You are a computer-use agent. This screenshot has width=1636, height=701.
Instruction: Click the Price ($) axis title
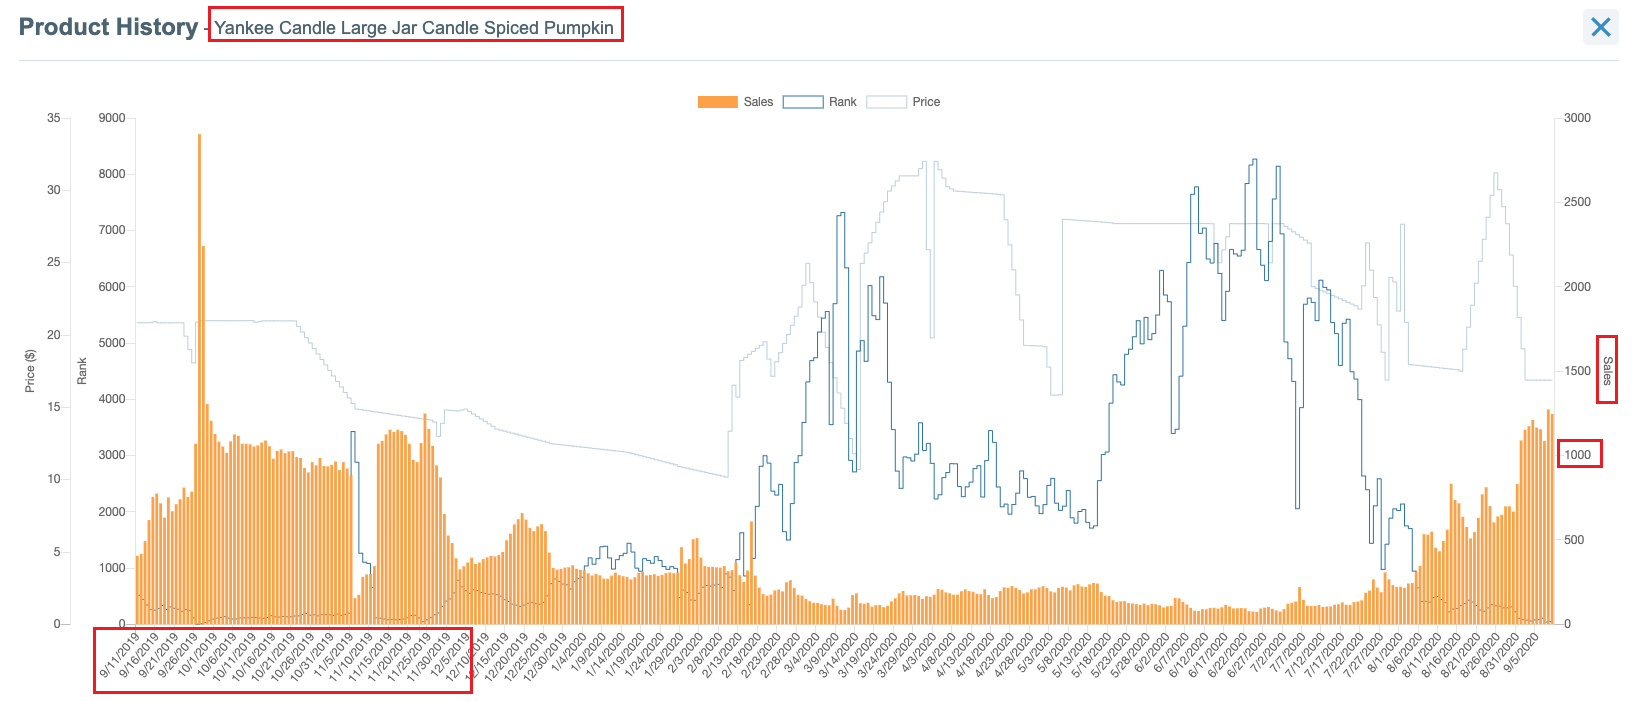click(x=30, y=371)
